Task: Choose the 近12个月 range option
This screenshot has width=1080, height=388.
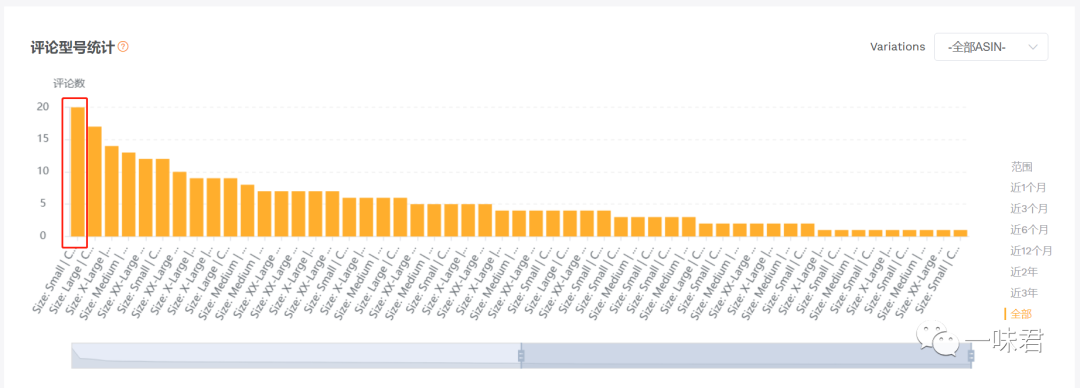Action: (x=1031, y=250)
